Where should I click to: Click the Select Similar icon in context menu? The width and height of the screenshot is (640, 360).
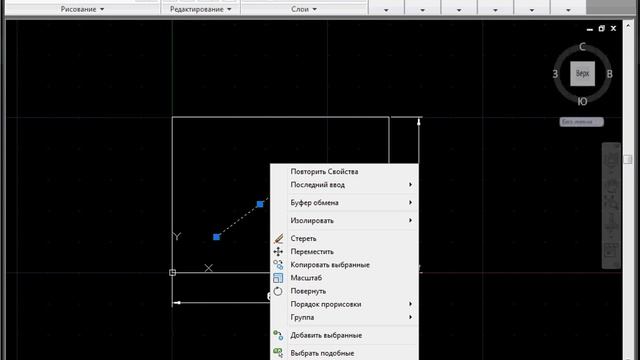click(x=278, y=353)
